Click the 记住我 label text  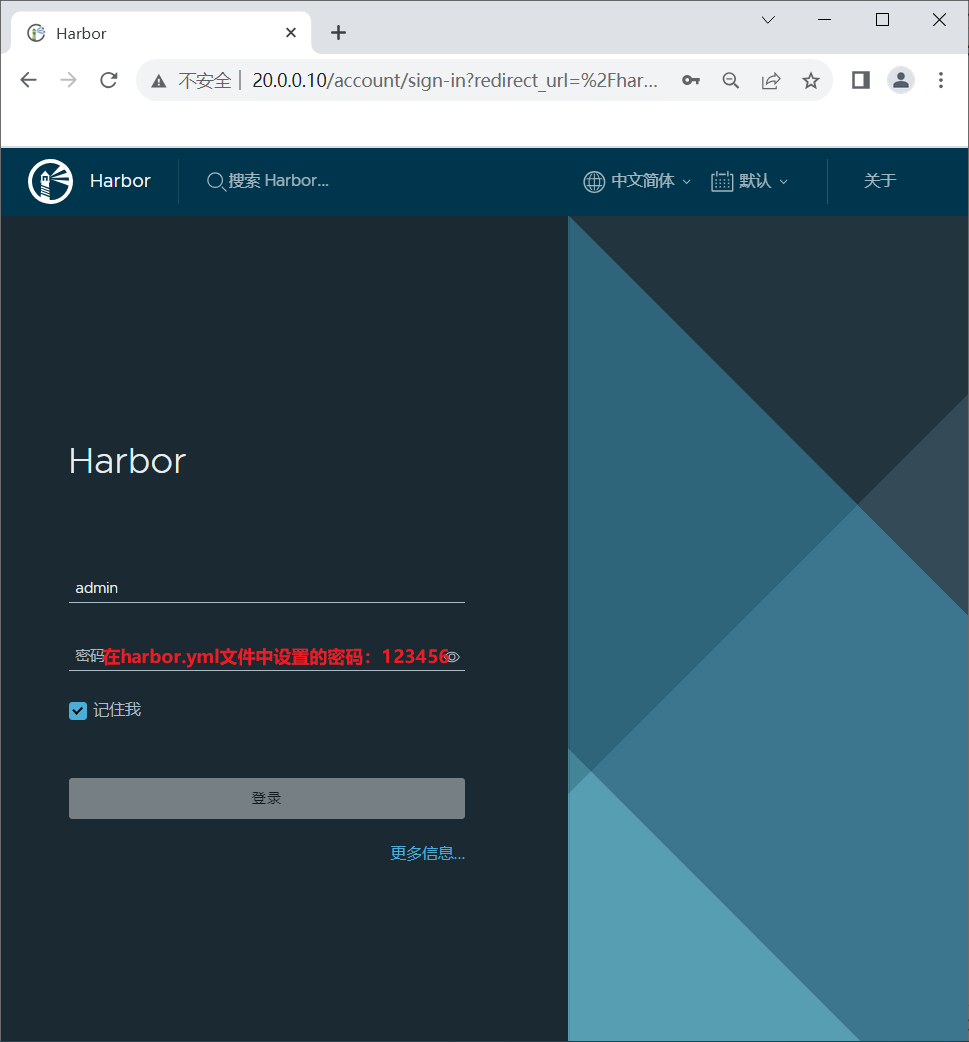click(117, 710)
